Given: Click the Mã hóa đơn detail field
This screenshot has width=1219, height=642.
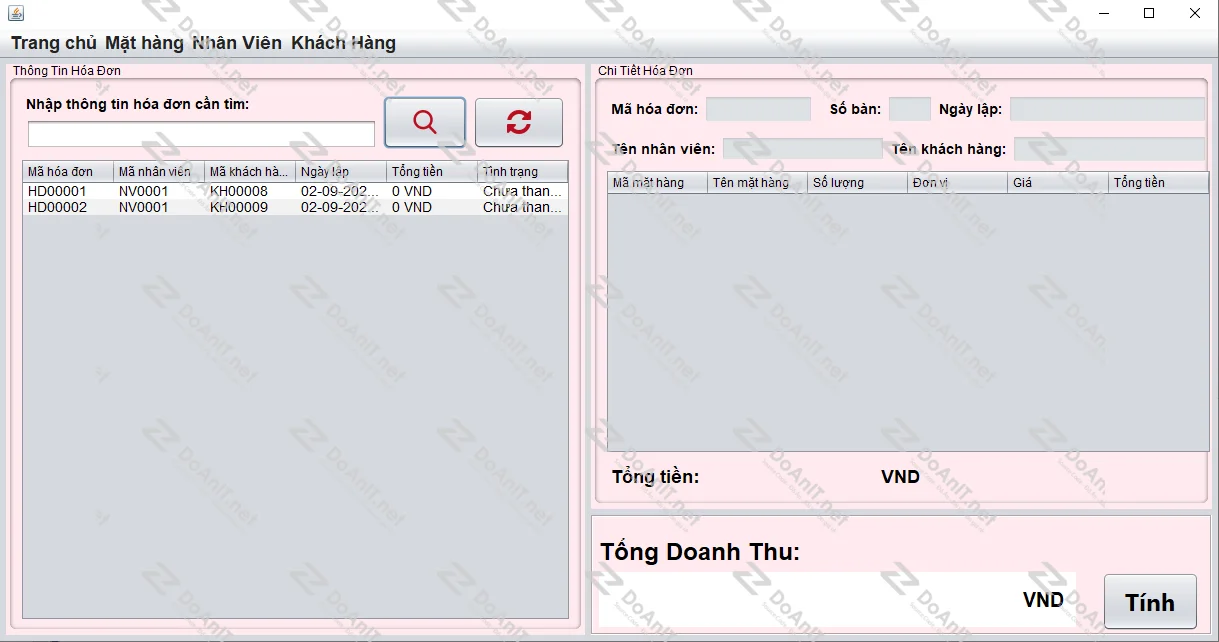Looking at the screenshot, I should point(758,109).
